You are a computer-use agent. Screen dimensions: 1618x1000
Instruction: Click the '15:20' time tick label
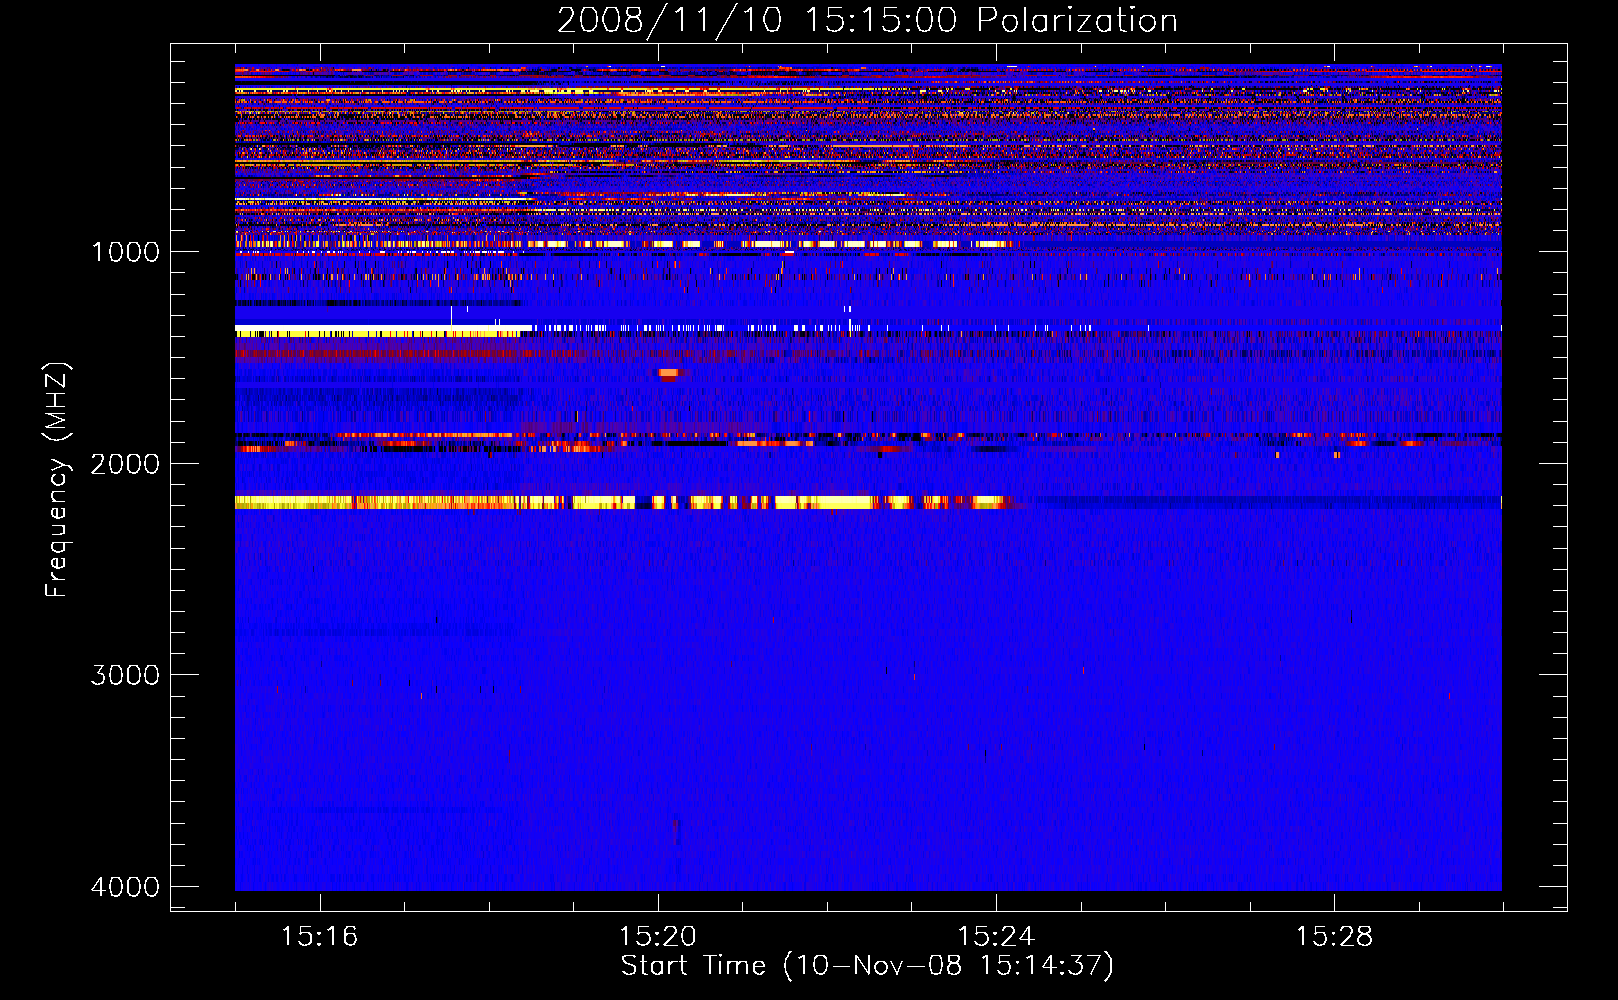click(657, 936)
